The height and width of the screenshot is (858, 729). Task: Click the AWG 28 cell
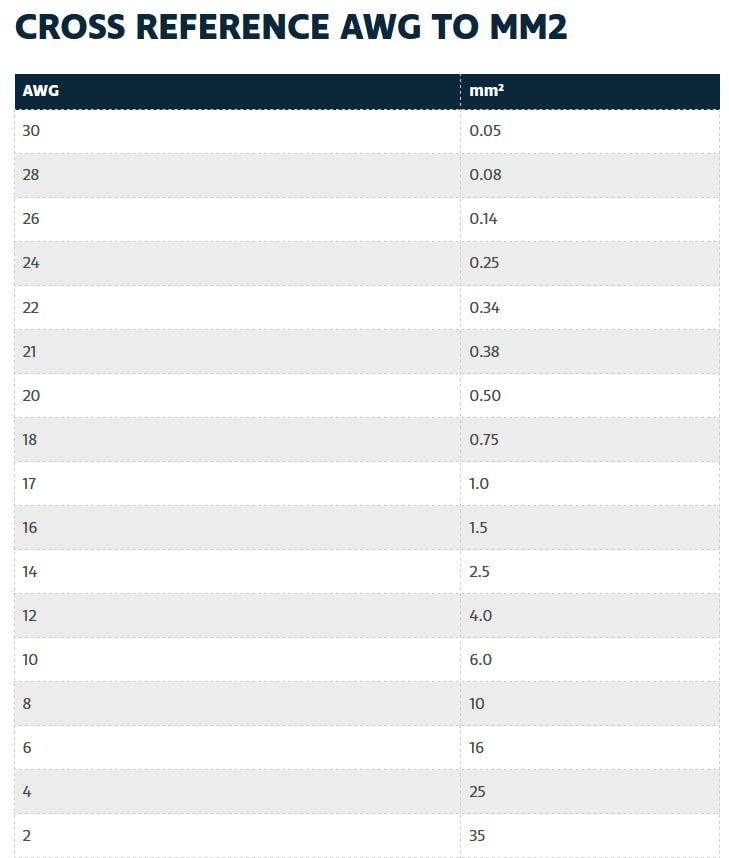coord(31,175)
